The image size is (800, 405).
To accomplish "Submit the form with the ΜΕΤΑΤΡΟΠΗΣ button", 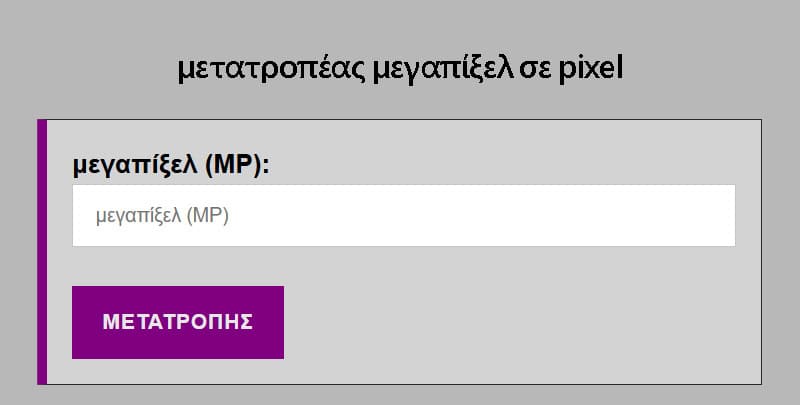I will tap(178, 322).
